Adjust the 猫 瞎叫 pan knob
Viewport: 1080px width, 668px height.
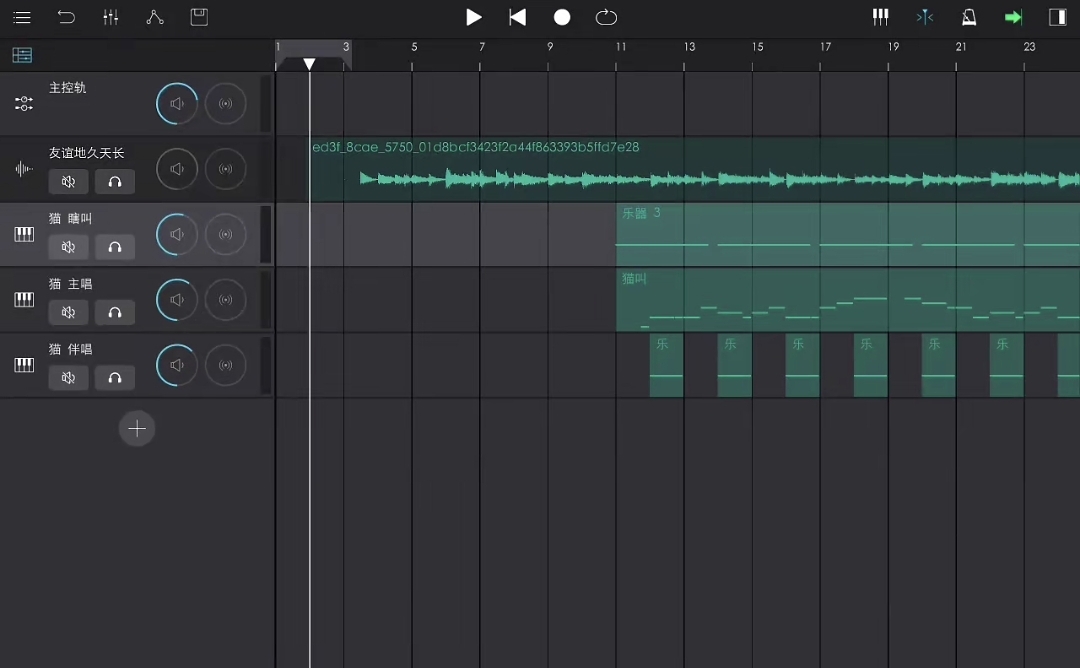click(225, 234)
